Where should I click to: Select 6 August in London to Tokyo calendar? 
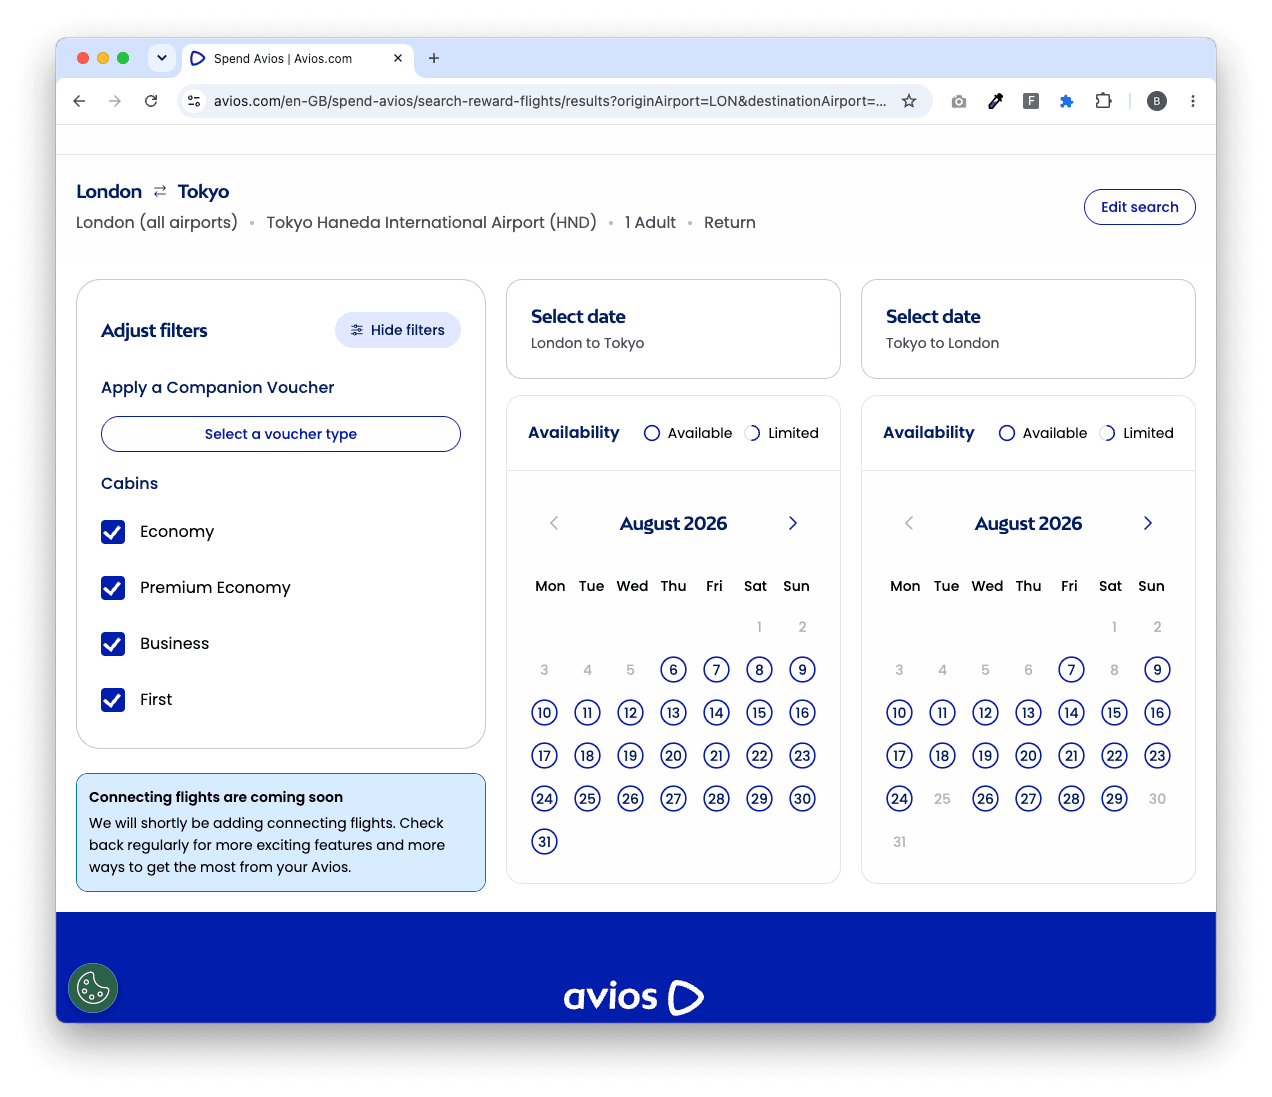click(673, 670)
